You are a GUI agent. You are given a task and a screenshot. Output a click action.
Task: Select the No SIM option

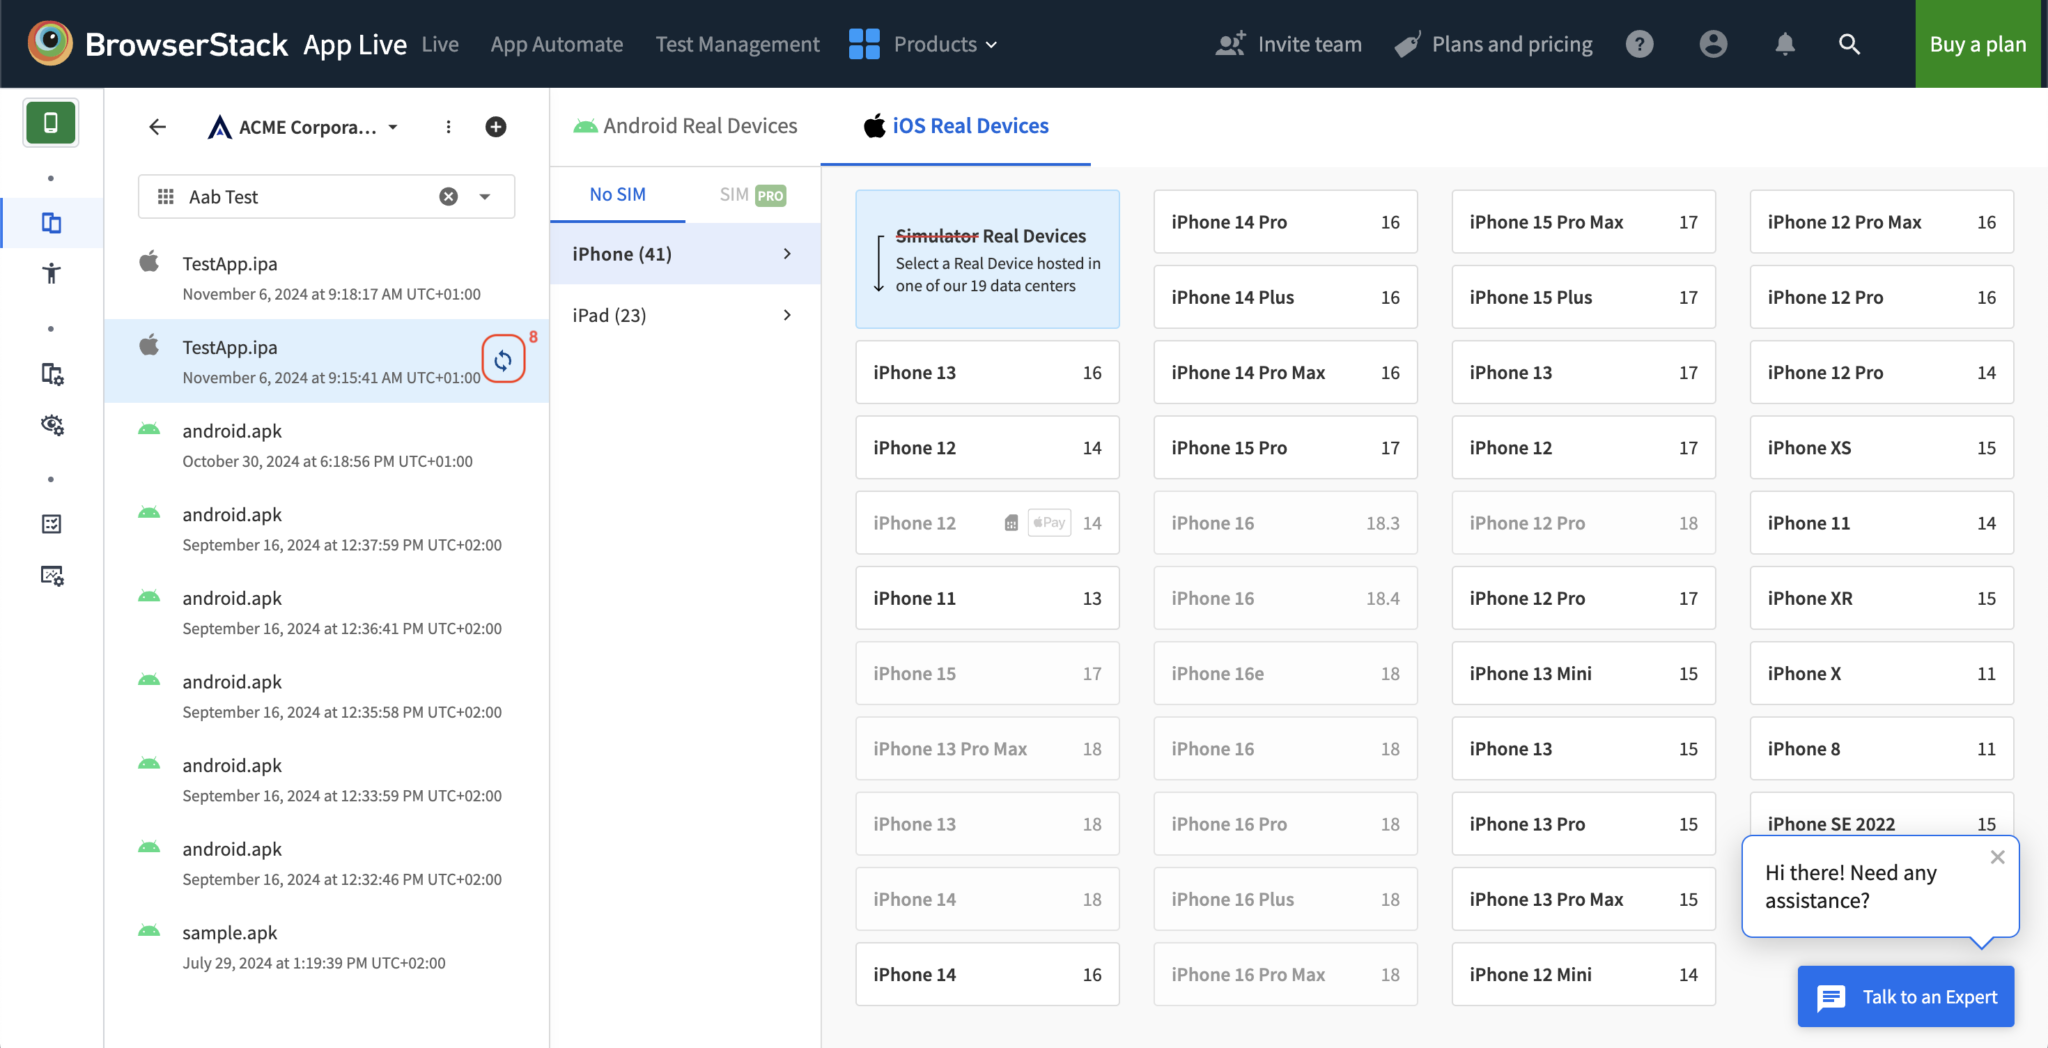coord(617,194)
